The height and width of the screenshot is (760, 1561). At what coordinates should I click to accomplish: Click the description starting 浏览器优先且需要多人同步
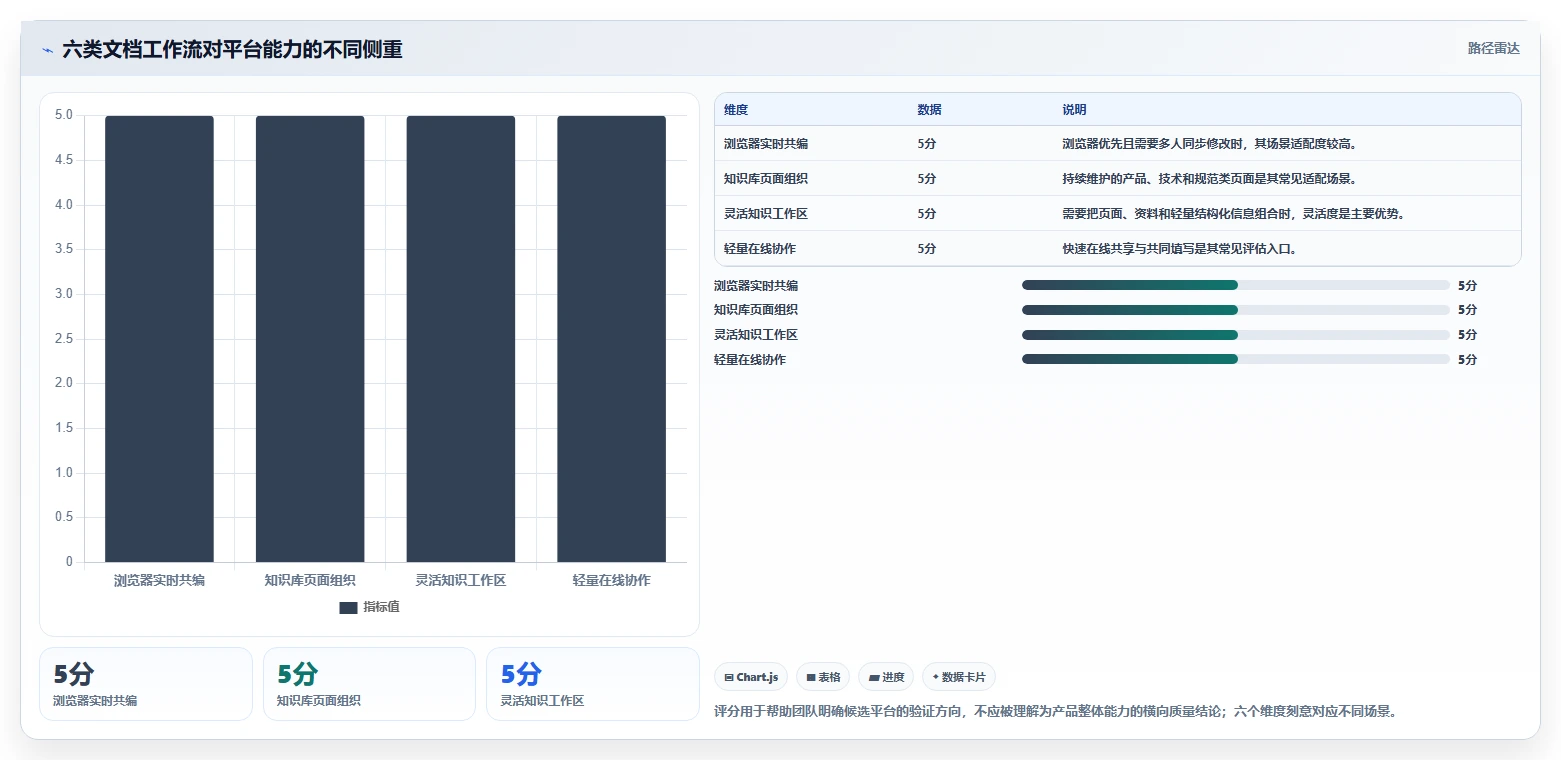(x=1209, y=144)
